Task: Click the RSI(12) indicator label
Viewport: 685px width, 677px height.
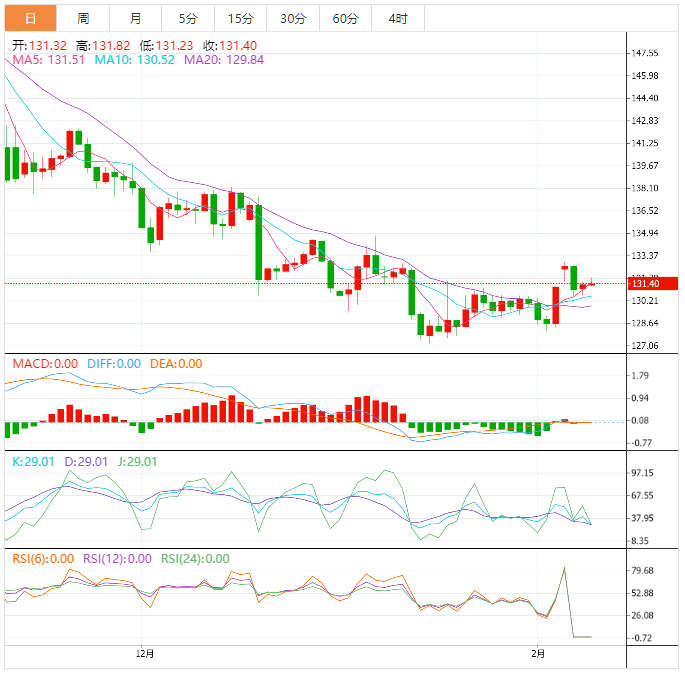Action: [x=117, y=559]
